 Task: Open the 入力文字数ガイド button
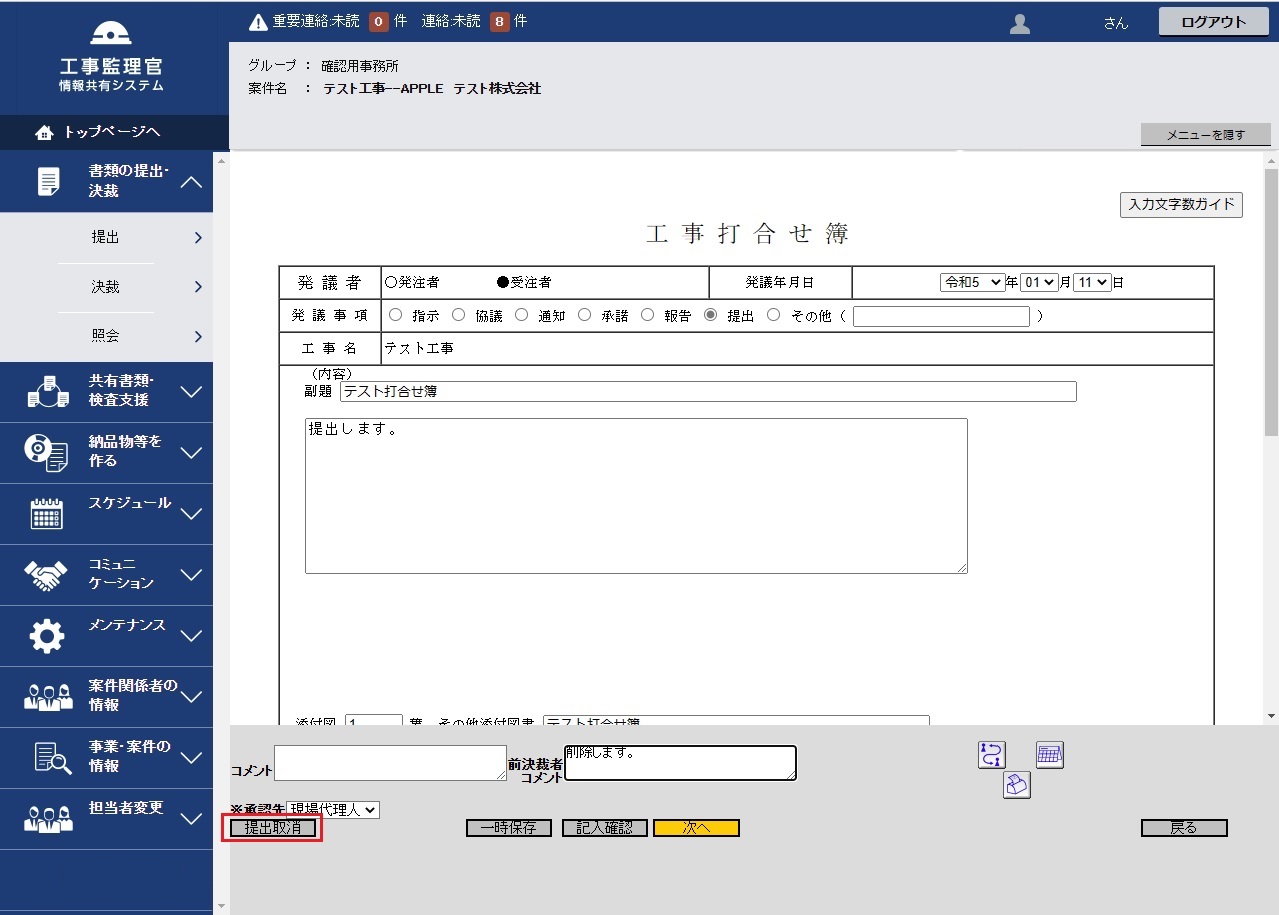(x=1181, y=205)
